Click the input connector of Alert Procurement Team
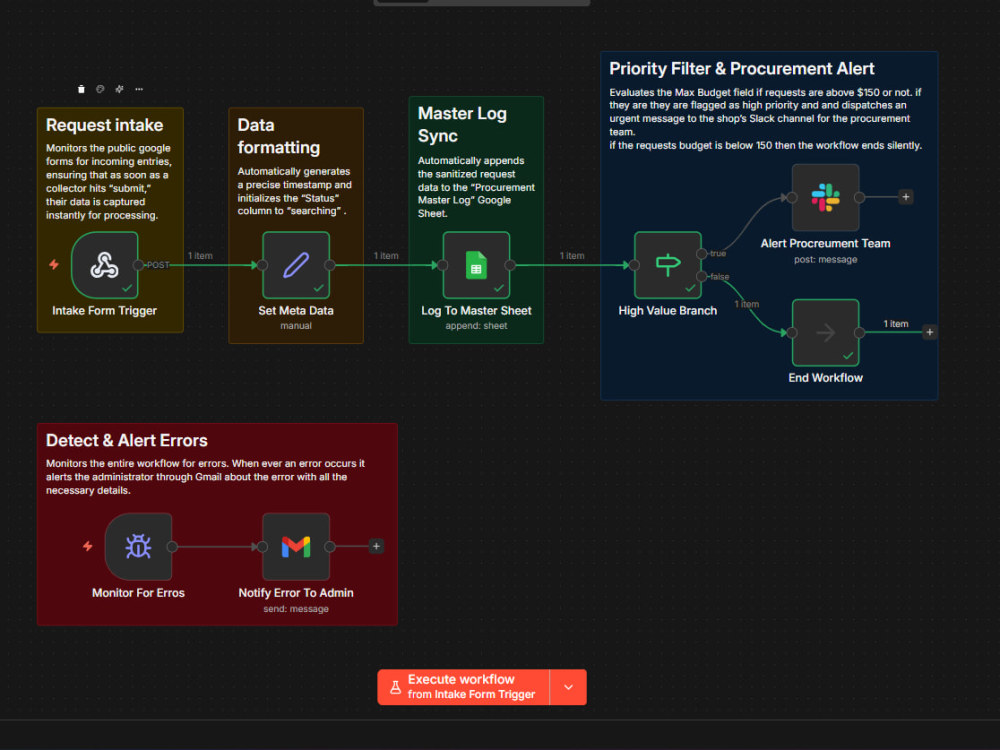The image size is (1000, 750). pyautogui.click(x=791, y=197)
